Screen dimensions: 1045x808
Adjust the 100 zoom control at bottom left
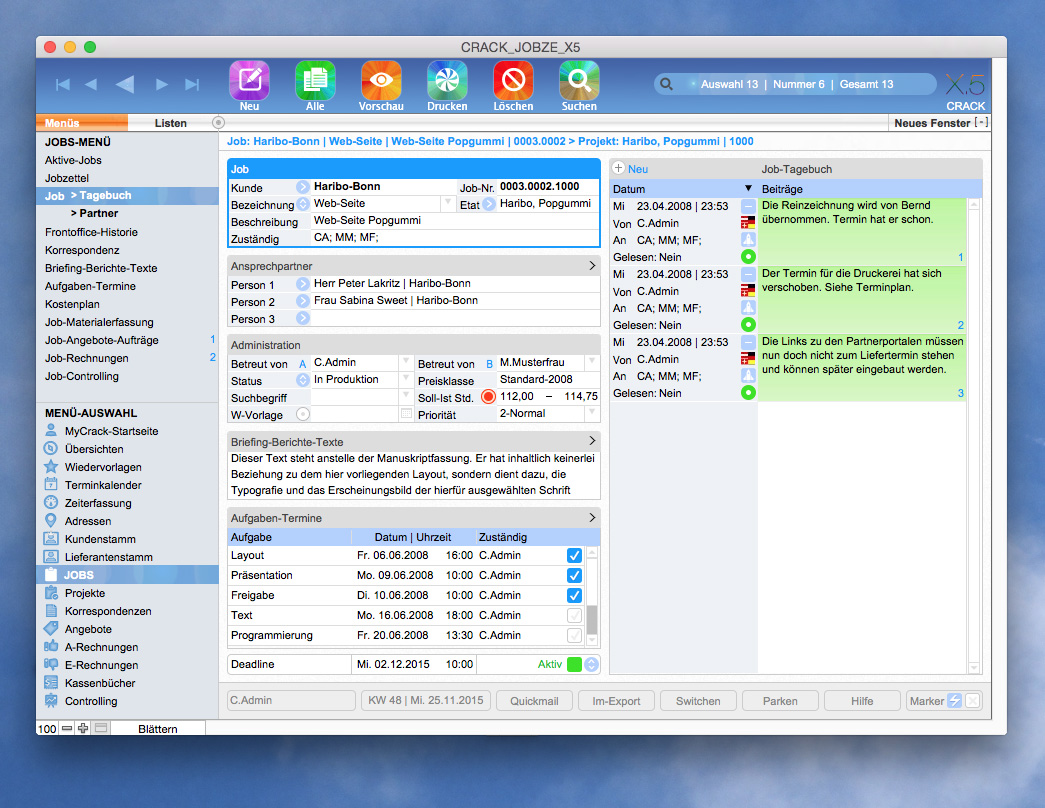click(46, 728)
